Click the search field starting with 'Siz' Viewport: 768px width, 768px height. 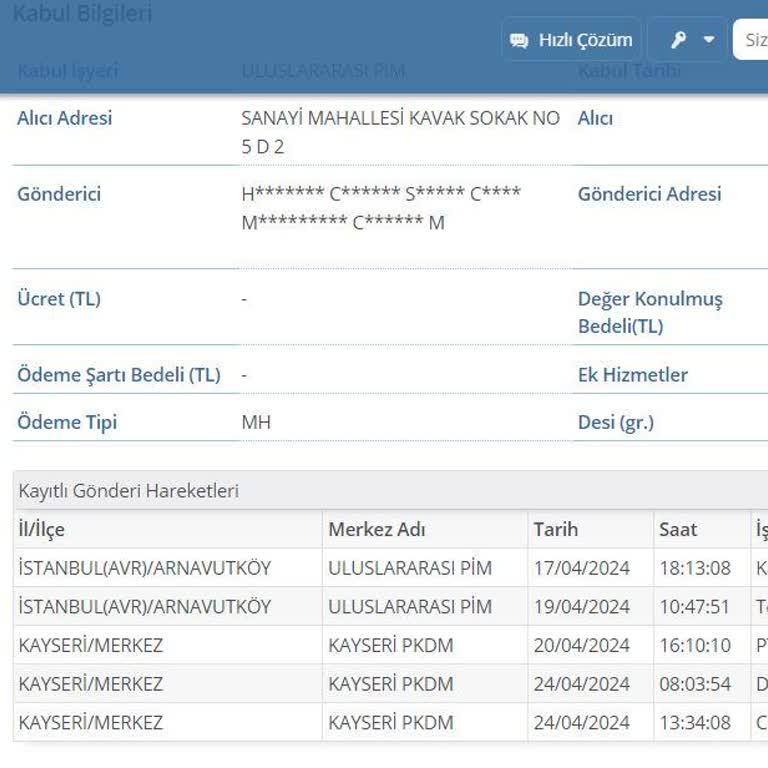coord(752,40)
